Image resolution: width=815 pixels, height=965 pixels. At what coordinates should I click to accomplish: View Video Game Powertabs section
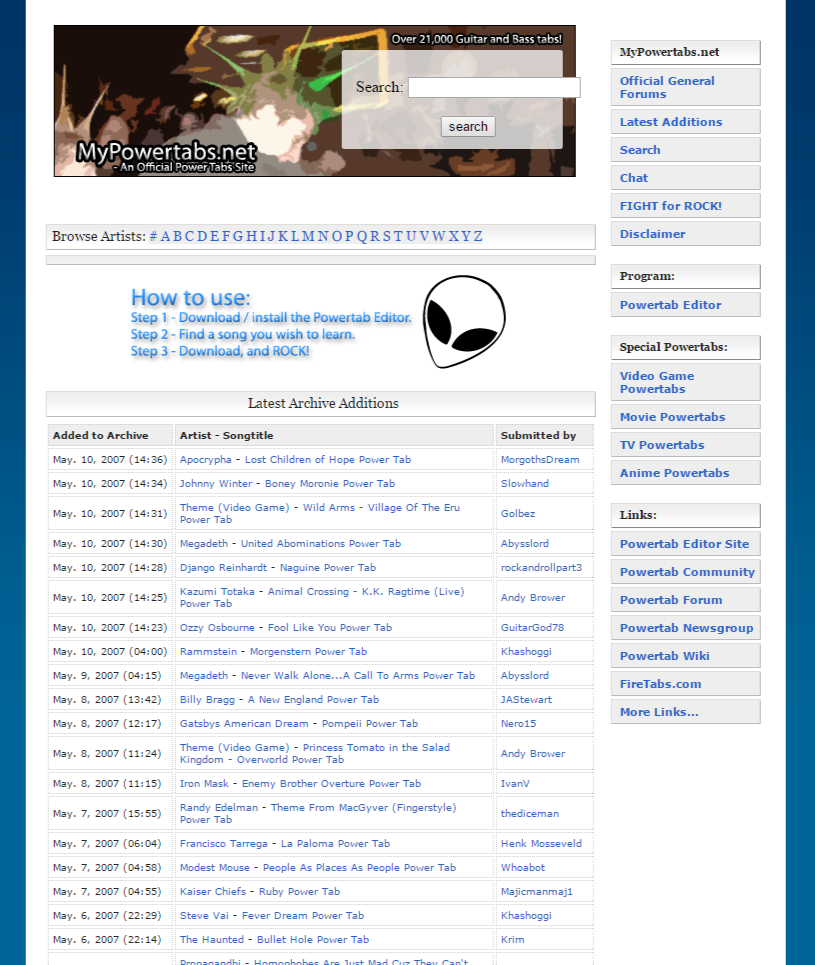click(656, 382)
